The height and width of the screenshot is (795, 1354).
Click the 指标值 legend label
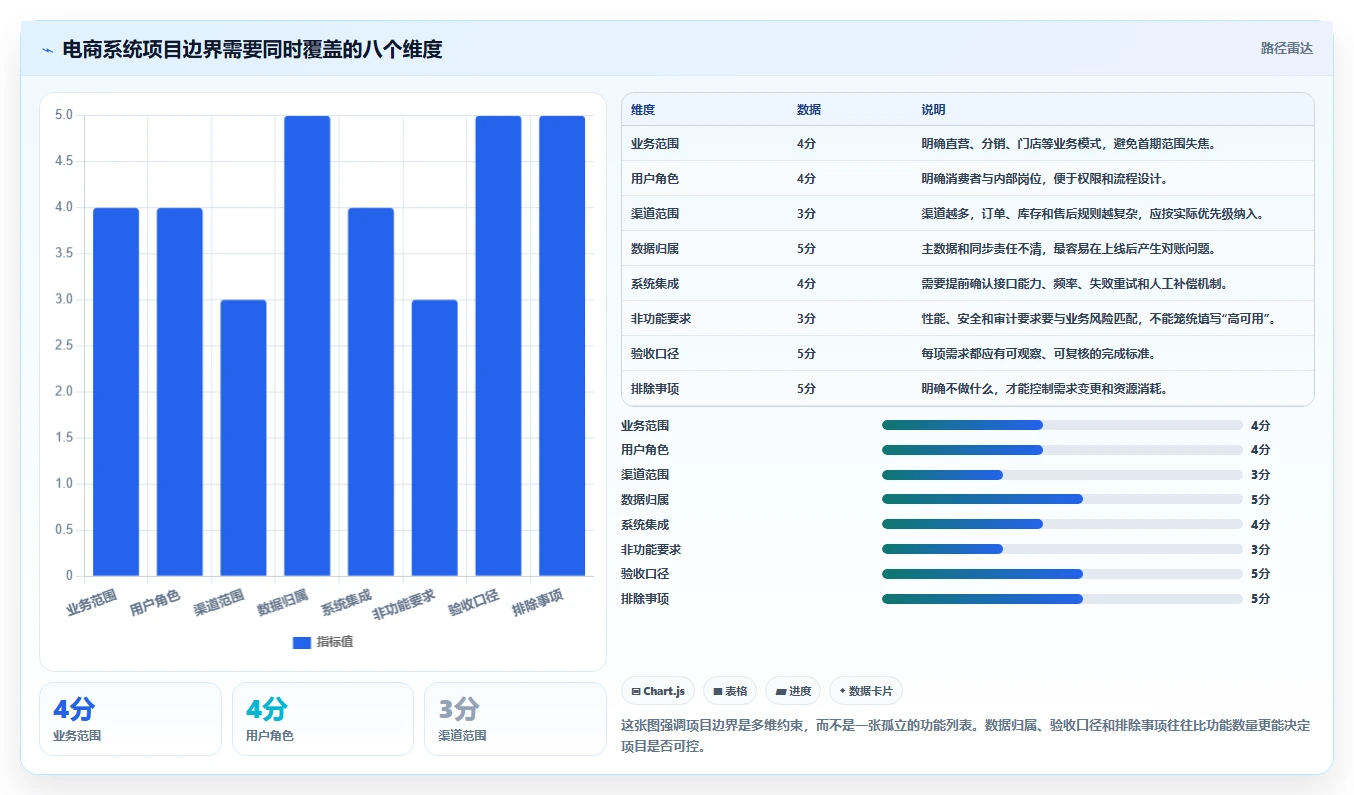pyautogui.click(x=335, y=642)
